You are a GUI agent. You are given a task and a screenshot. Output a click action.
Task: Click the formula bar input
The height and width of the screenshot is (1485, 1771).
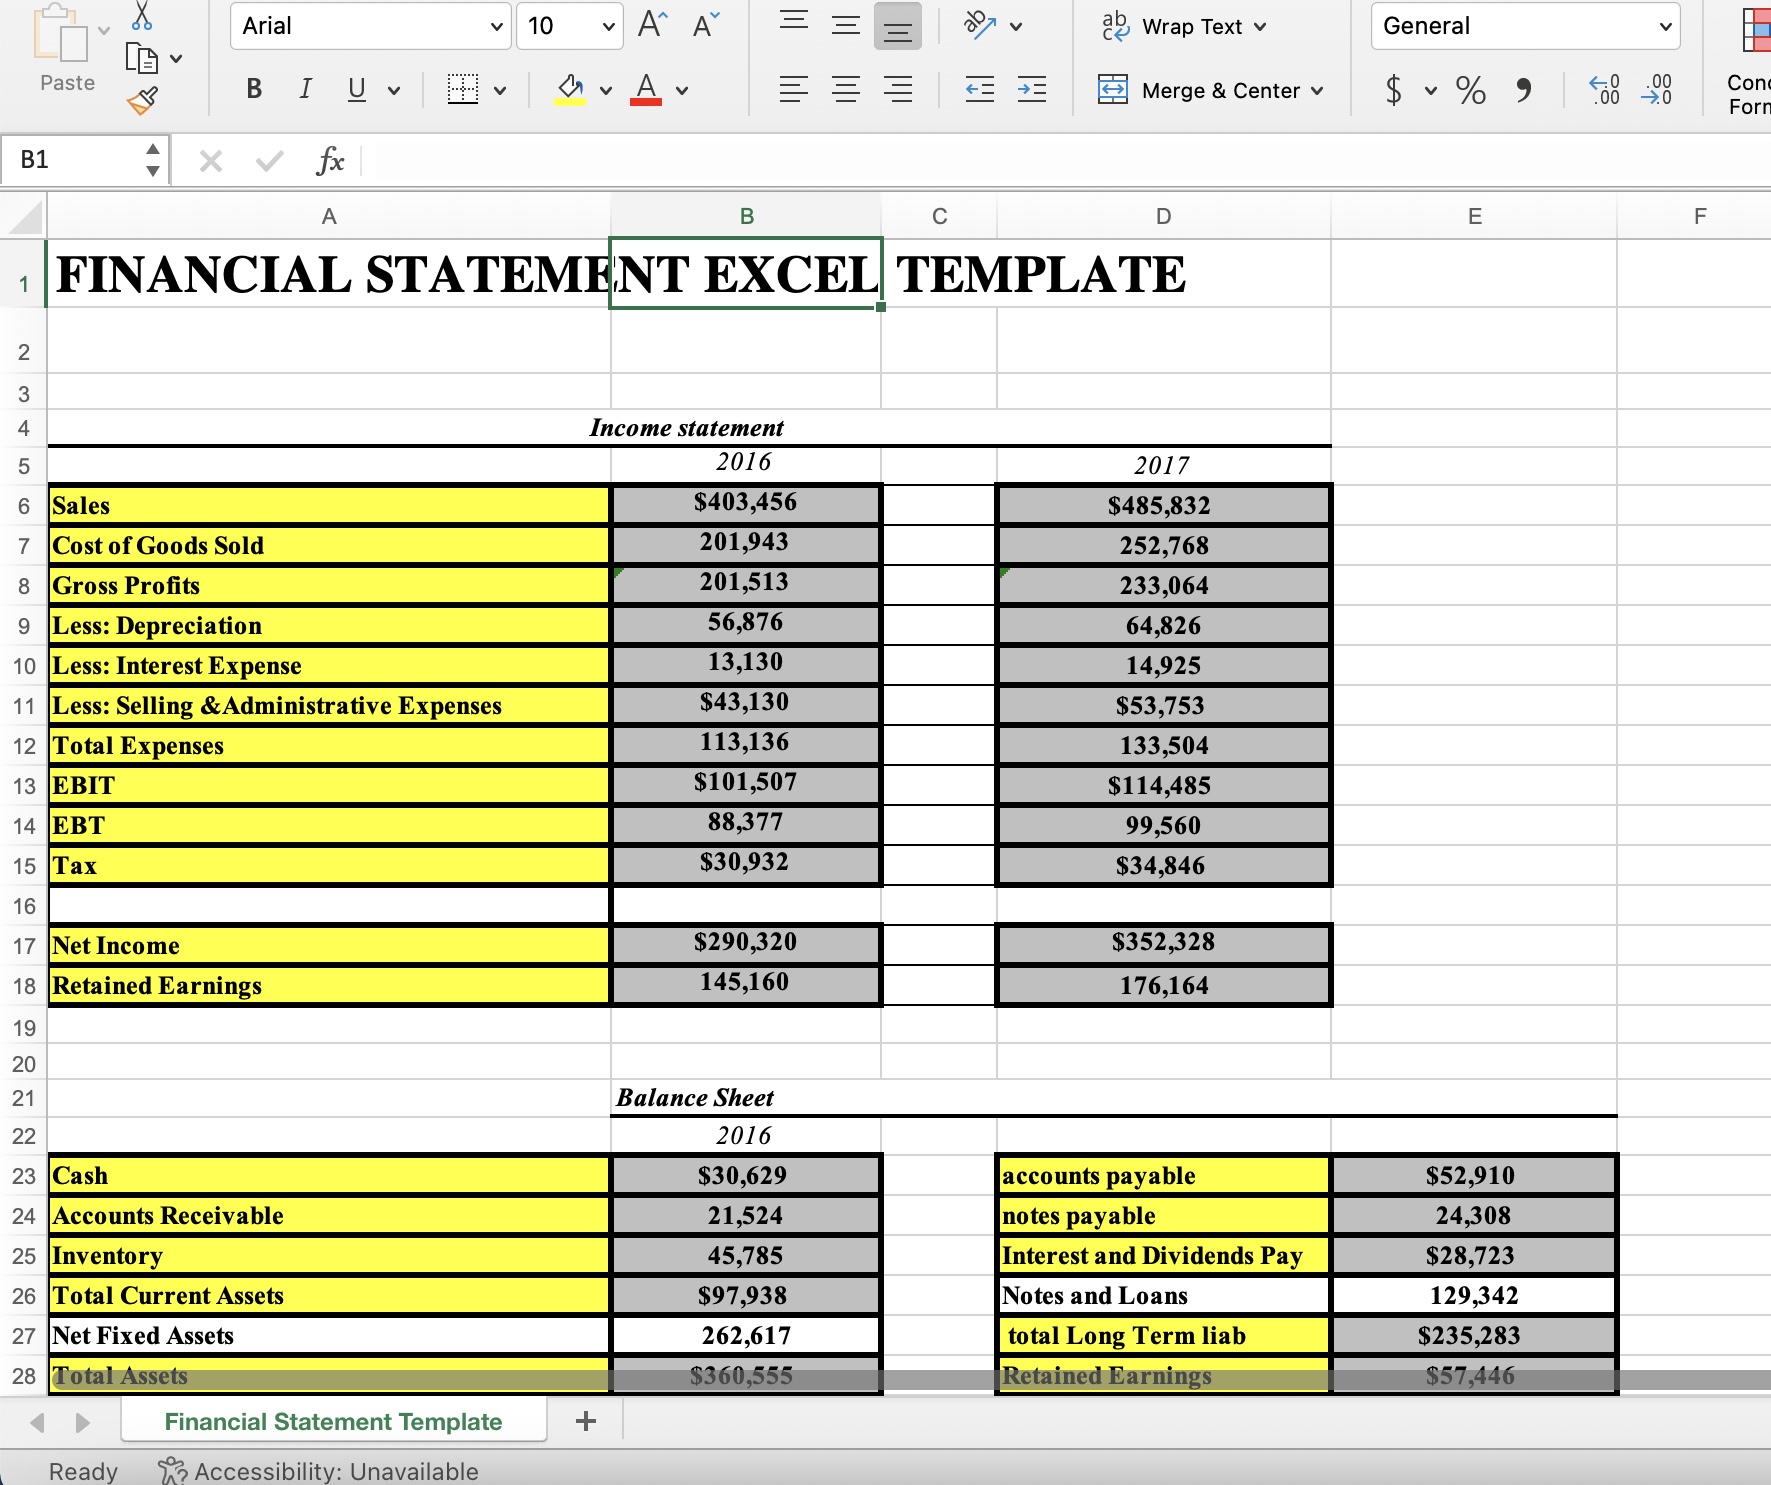tap(1066, 160)
